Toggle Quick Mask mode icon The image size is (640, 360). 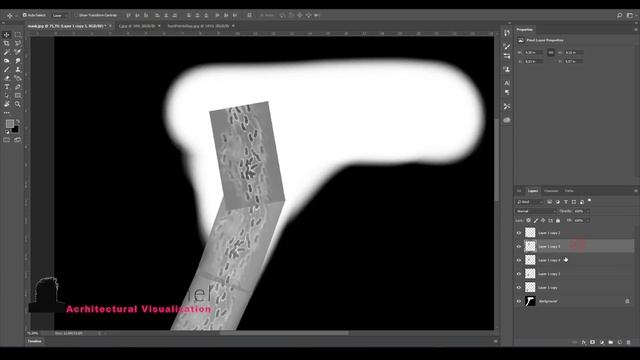click(x=7, y=140)
